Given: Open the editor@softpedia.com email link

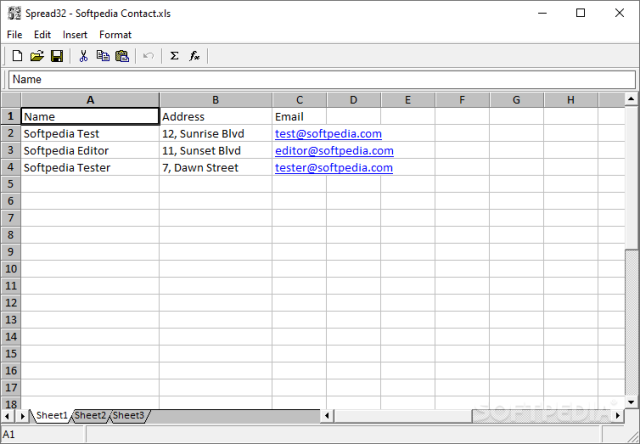Looking at the screenshot, I should (334, 151).
